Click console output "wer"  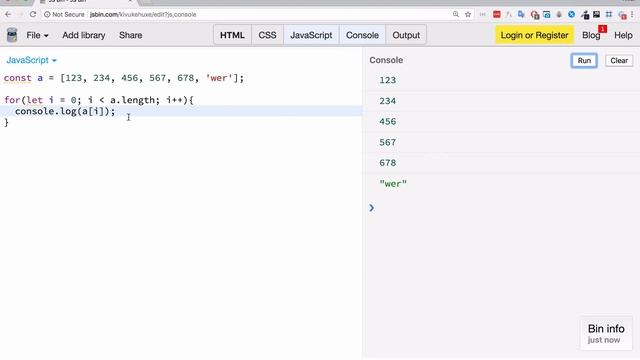click(x=393, y=184)
